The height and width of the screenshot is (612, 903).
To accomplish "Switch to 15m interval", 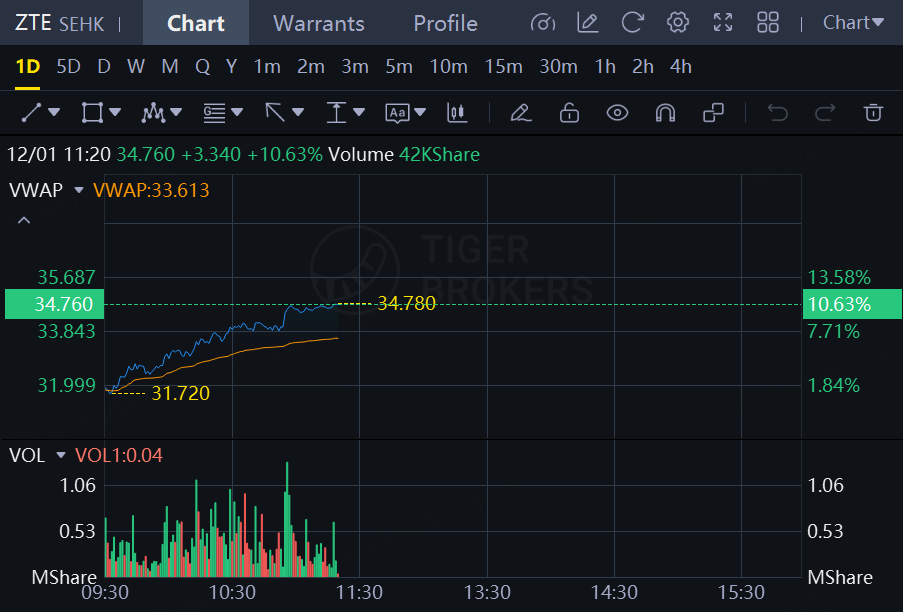I will pyautogui.click(x=503, y=67).
